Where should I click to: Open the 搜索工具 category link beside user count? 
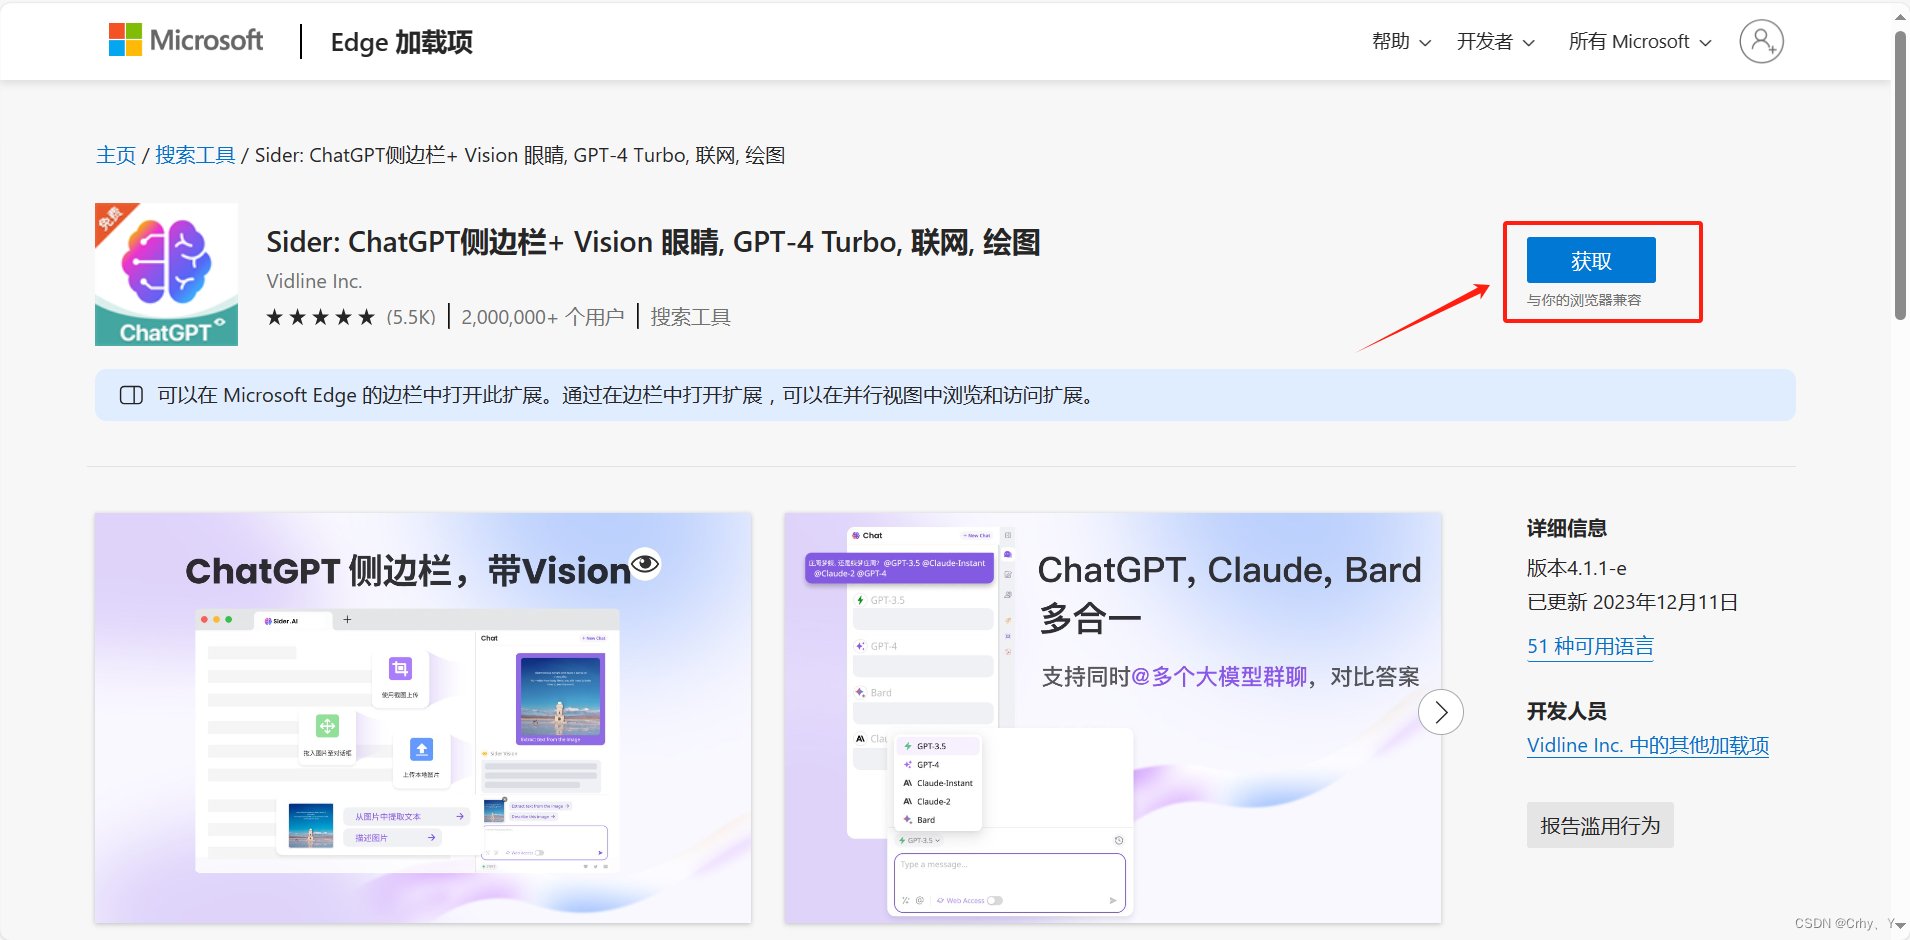[691, 317]
